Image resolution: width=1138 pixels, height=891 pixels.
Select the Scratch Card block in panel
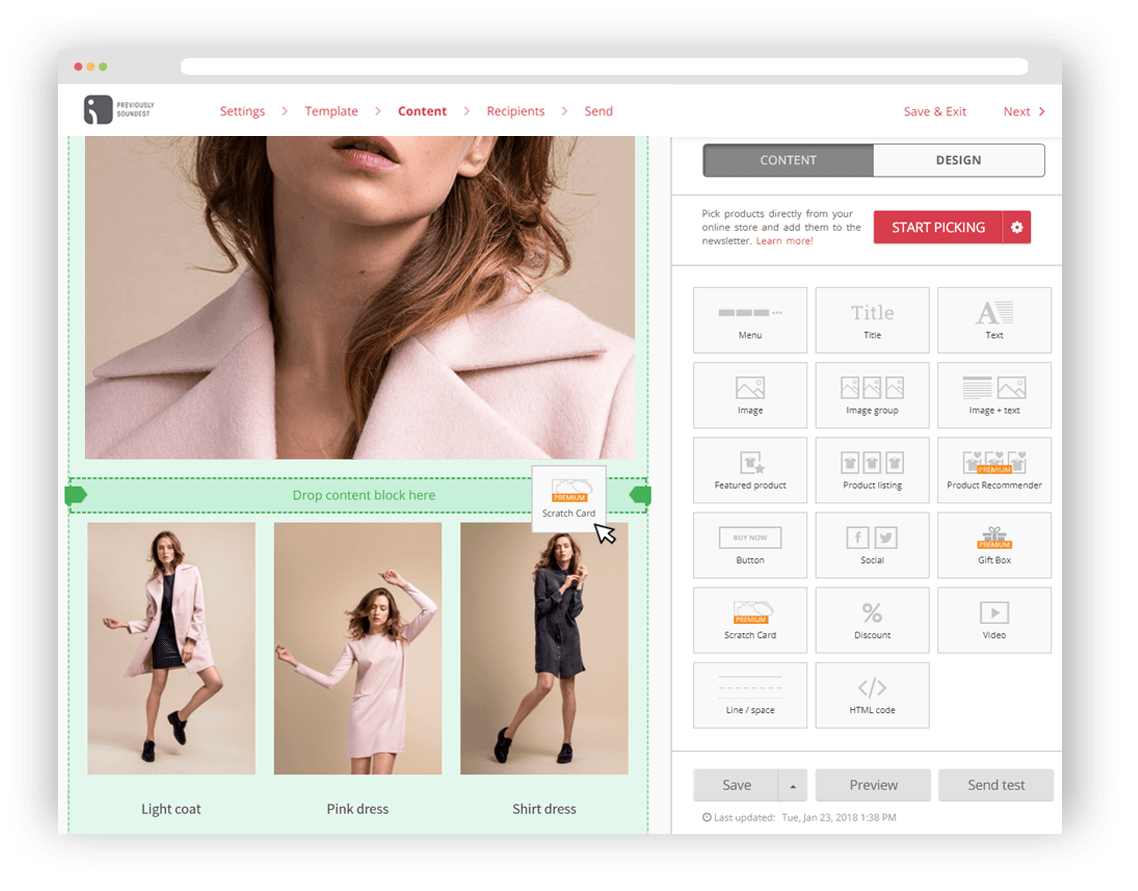[x=750, y=620]
